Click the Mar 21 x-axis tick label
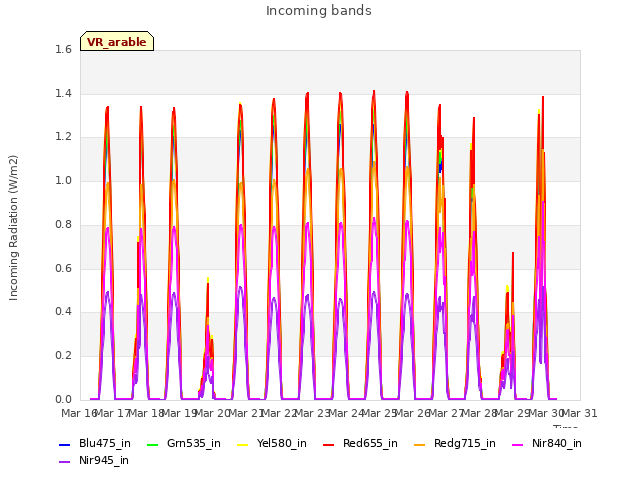Screen dimensions: 640x480 pos(246,413)
